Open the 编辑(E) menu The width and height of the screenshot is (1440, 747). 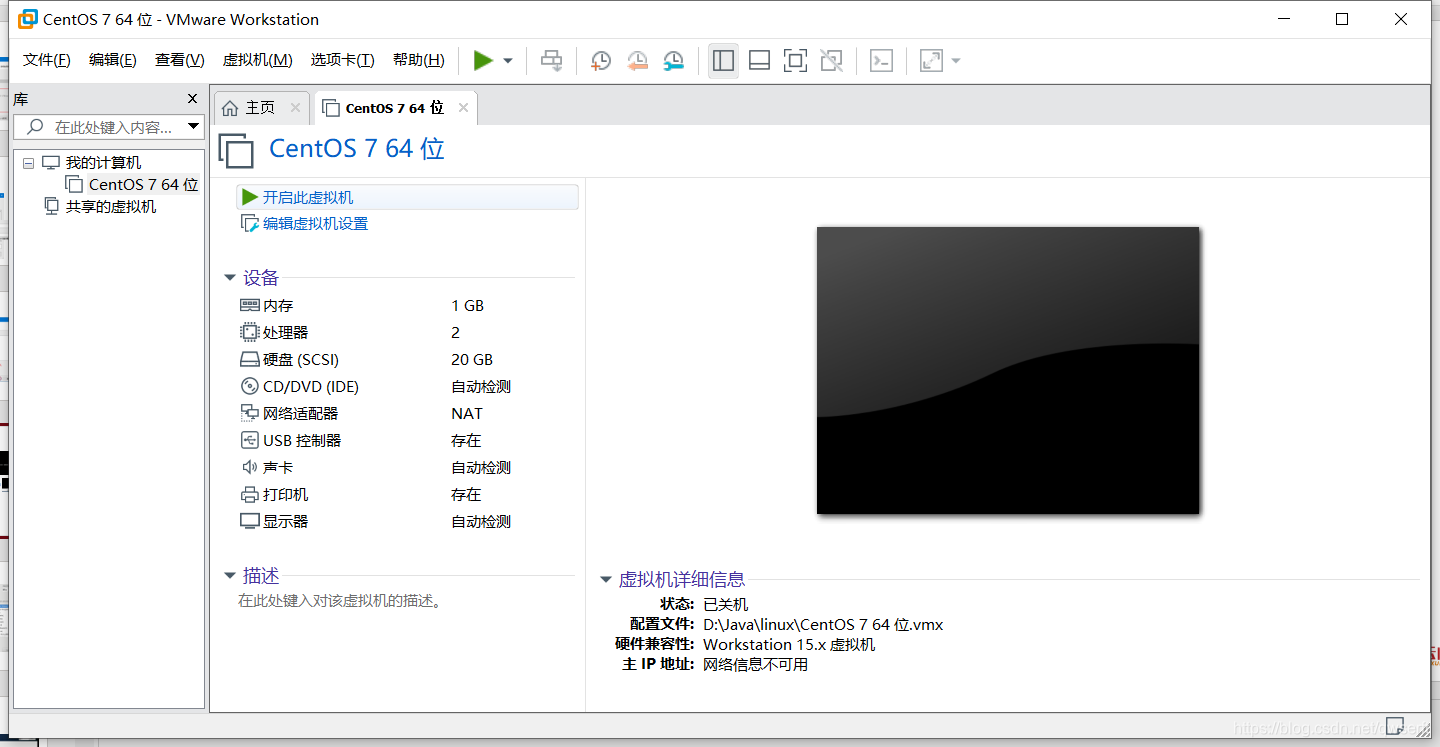coord(113,60)
